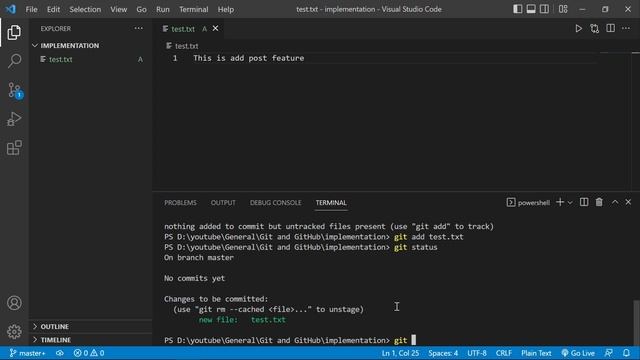Change indentation via Spaces: 4
Viewport: 640px width, 360px height.
click(x=443, y=353)
